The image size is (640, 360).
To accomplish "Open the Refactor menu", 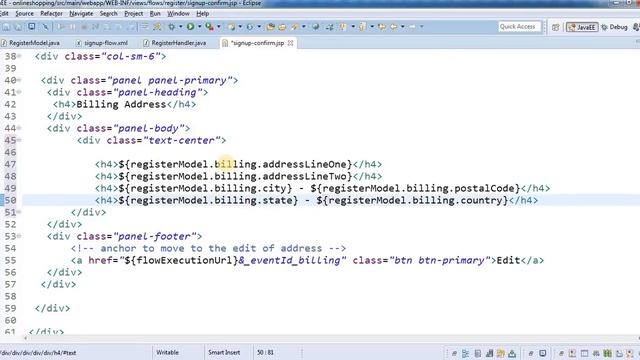I will tap(51, 13).
